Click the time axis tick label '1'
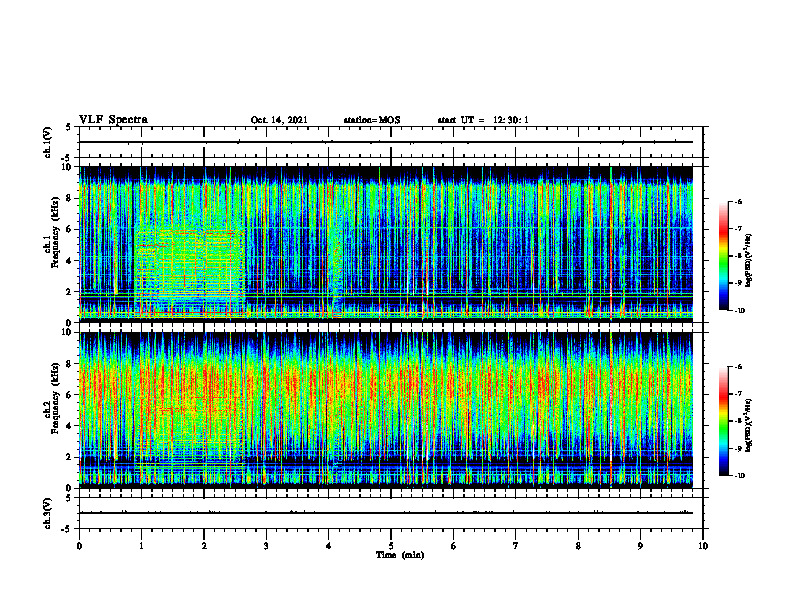 141,546
